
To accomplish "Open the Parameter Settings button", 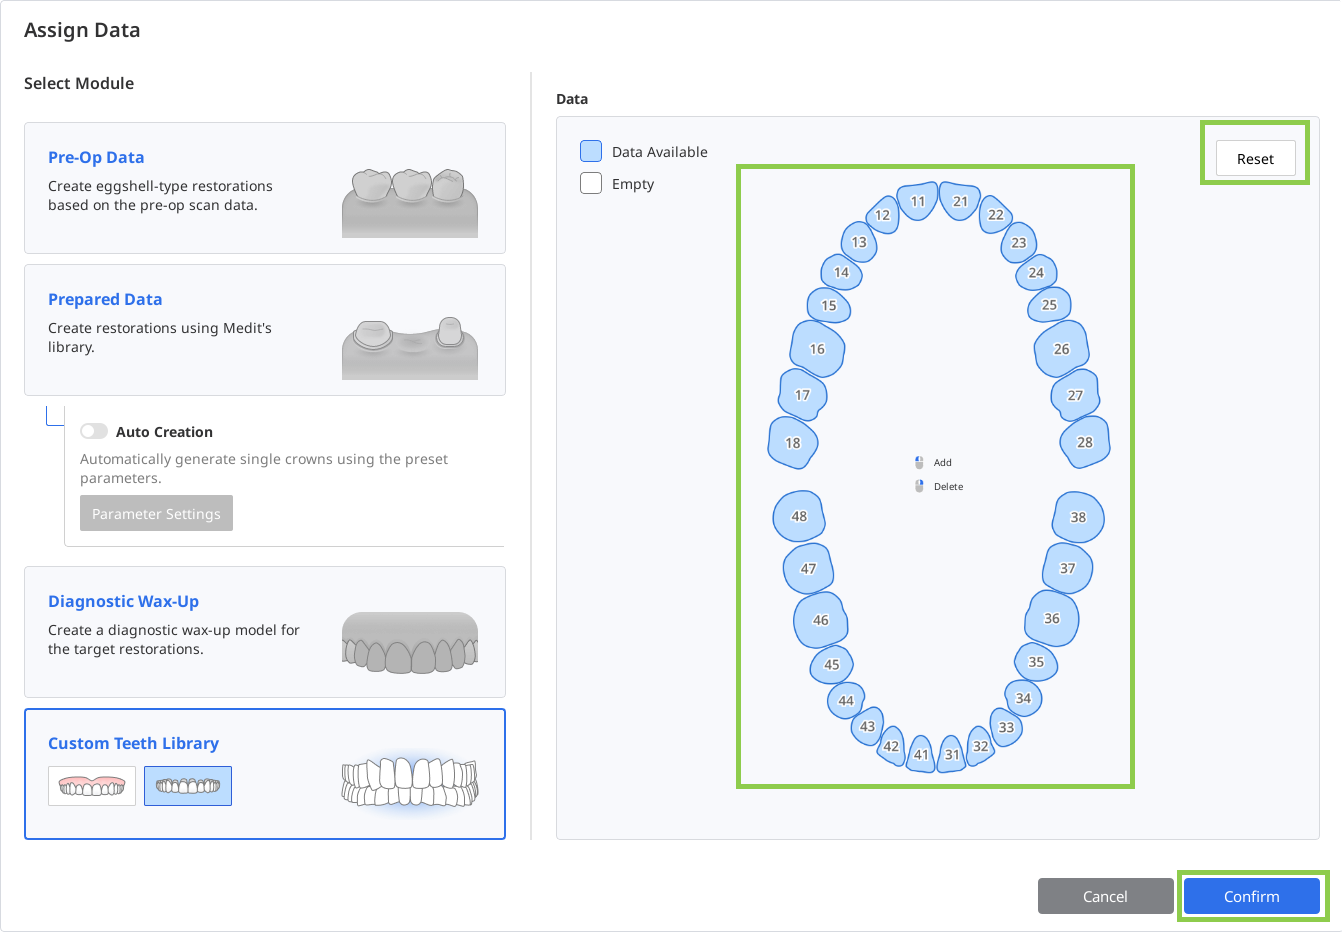I will [x=156, y=513].
